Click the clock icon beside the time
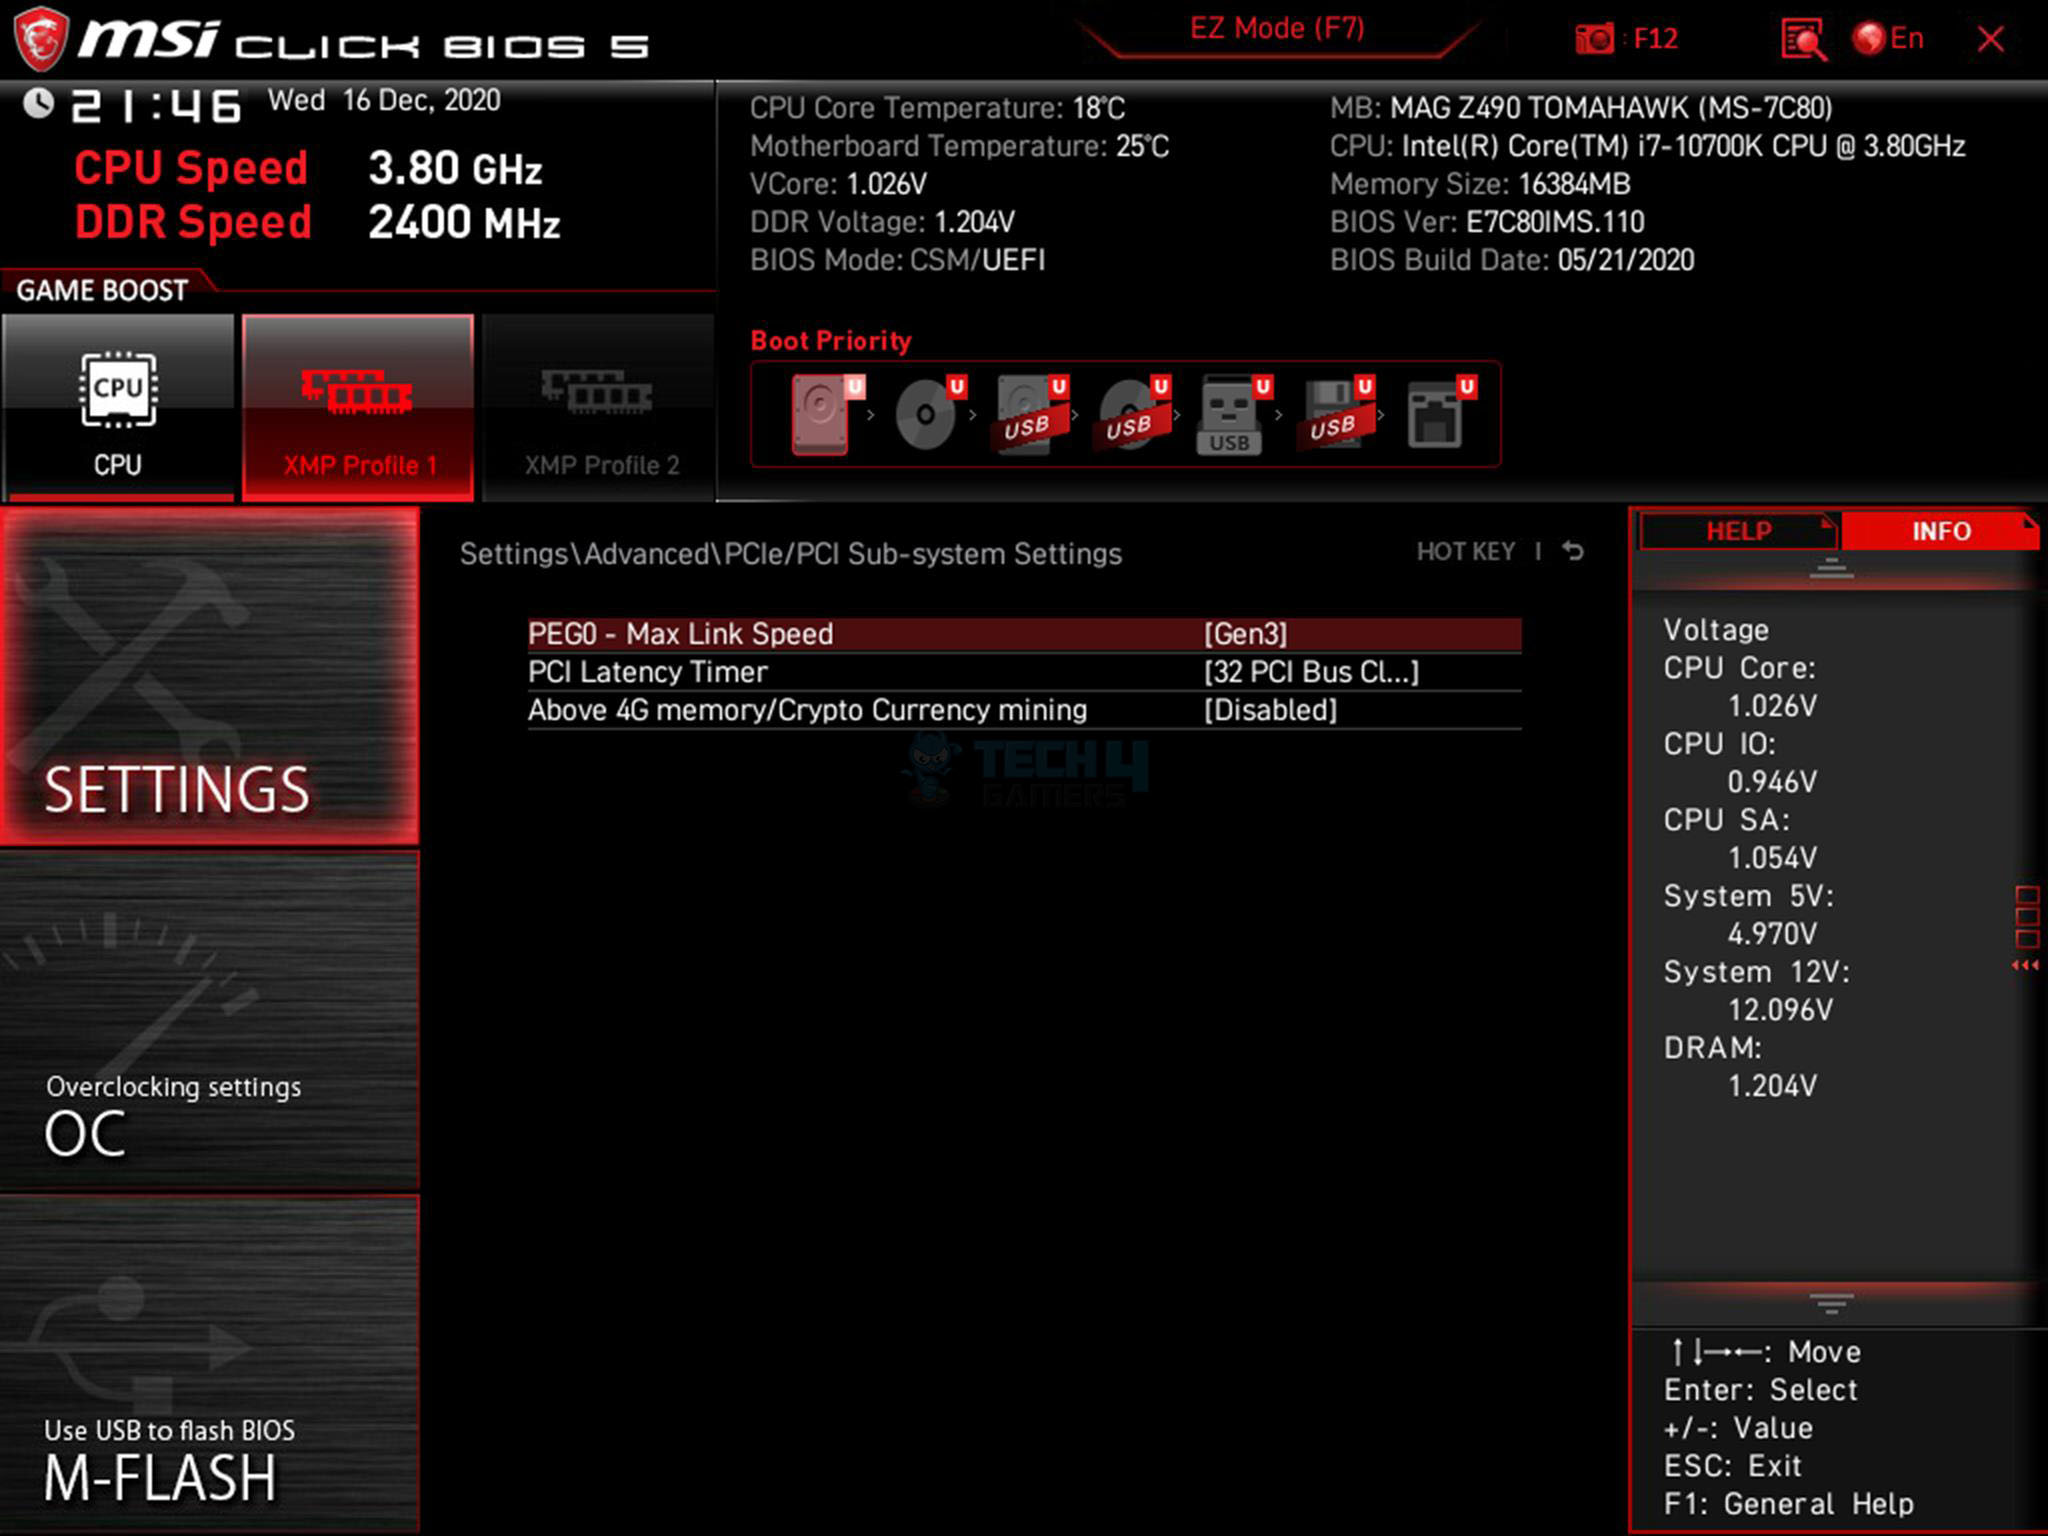 38,103
